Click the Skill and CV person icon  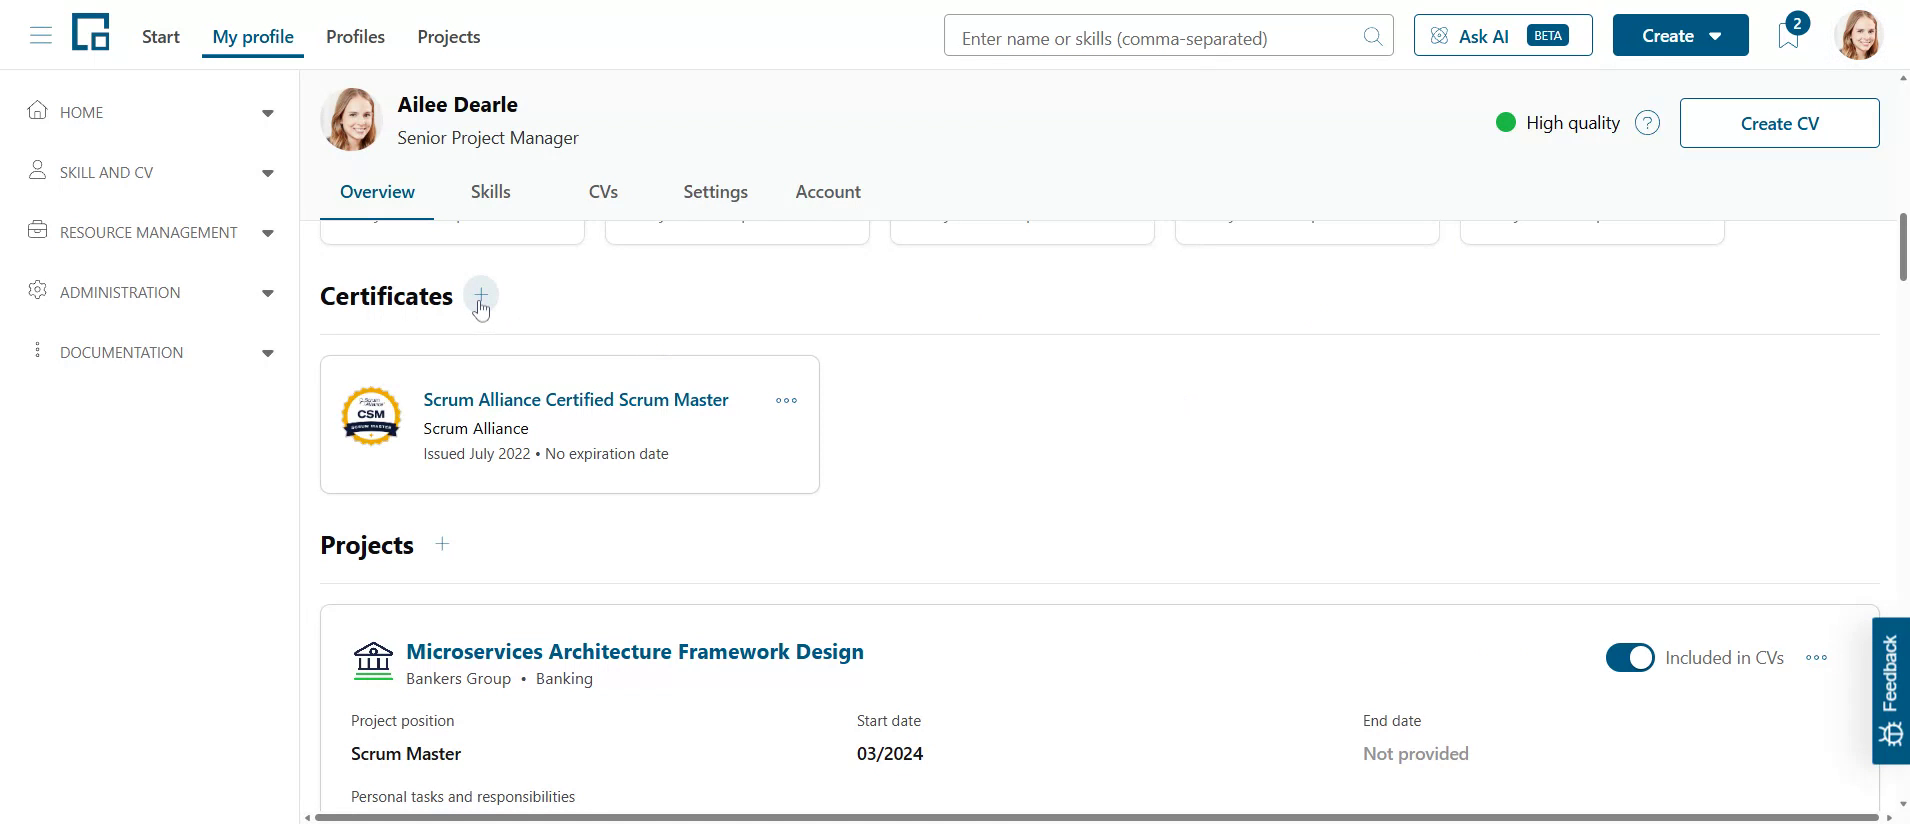click(38, 170)
